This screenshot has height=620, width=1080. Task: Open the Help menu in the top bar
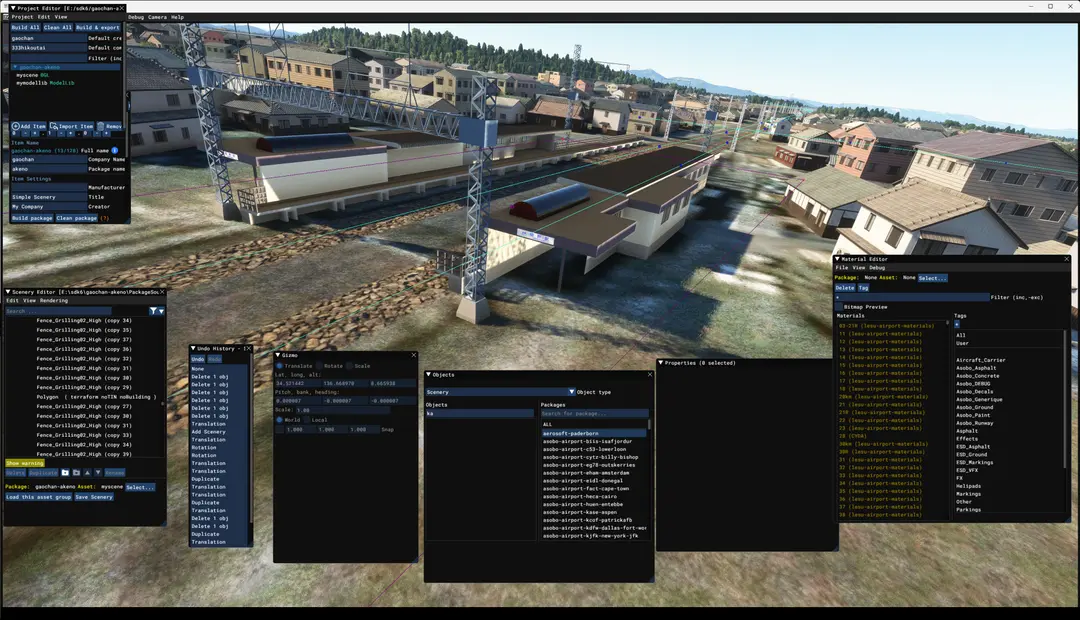point(178,17)
